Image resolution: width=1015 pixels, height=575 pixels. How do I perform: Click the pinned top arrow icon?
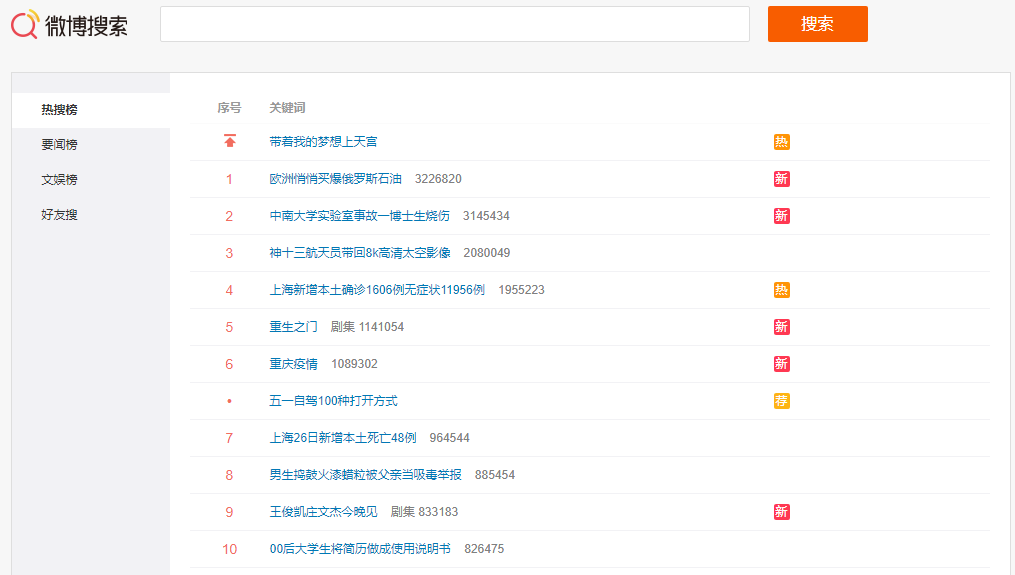[230, 141]
